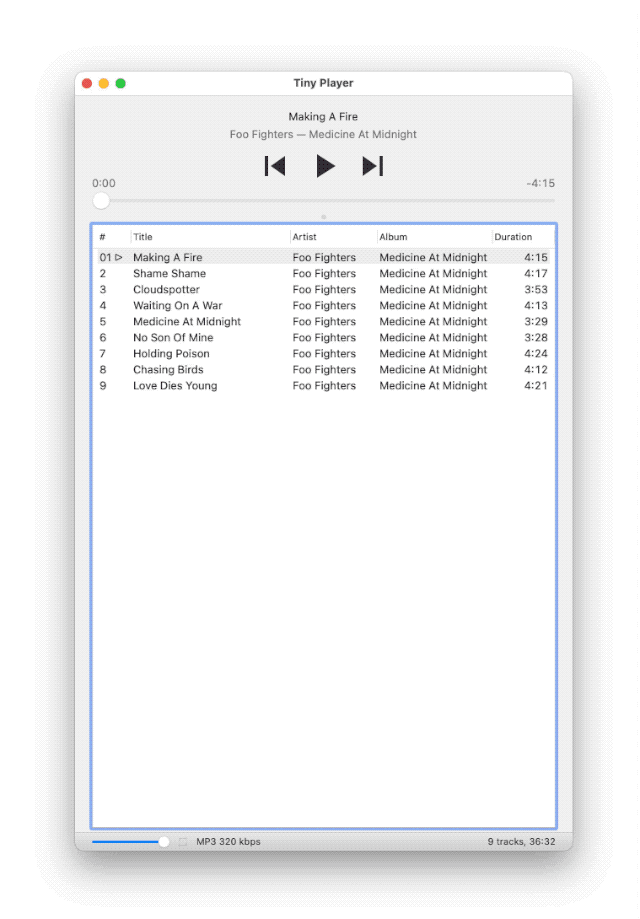Minimize the Tiny Player window
Viewport: 640px width, 919px height.
point(104,83)
